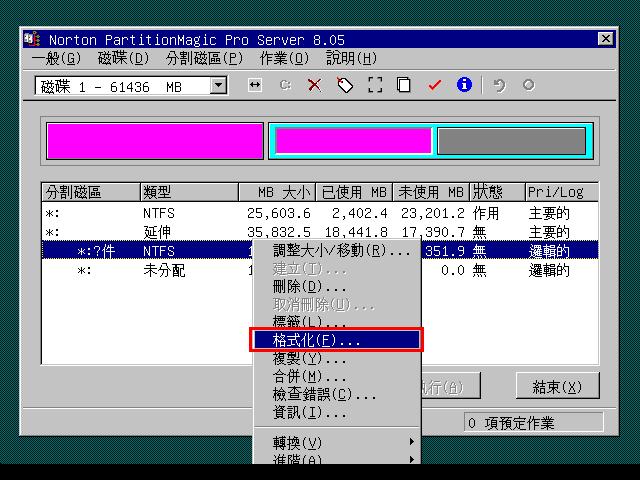Click the 17,390.7 unused MB value

[x=433, y=232]
